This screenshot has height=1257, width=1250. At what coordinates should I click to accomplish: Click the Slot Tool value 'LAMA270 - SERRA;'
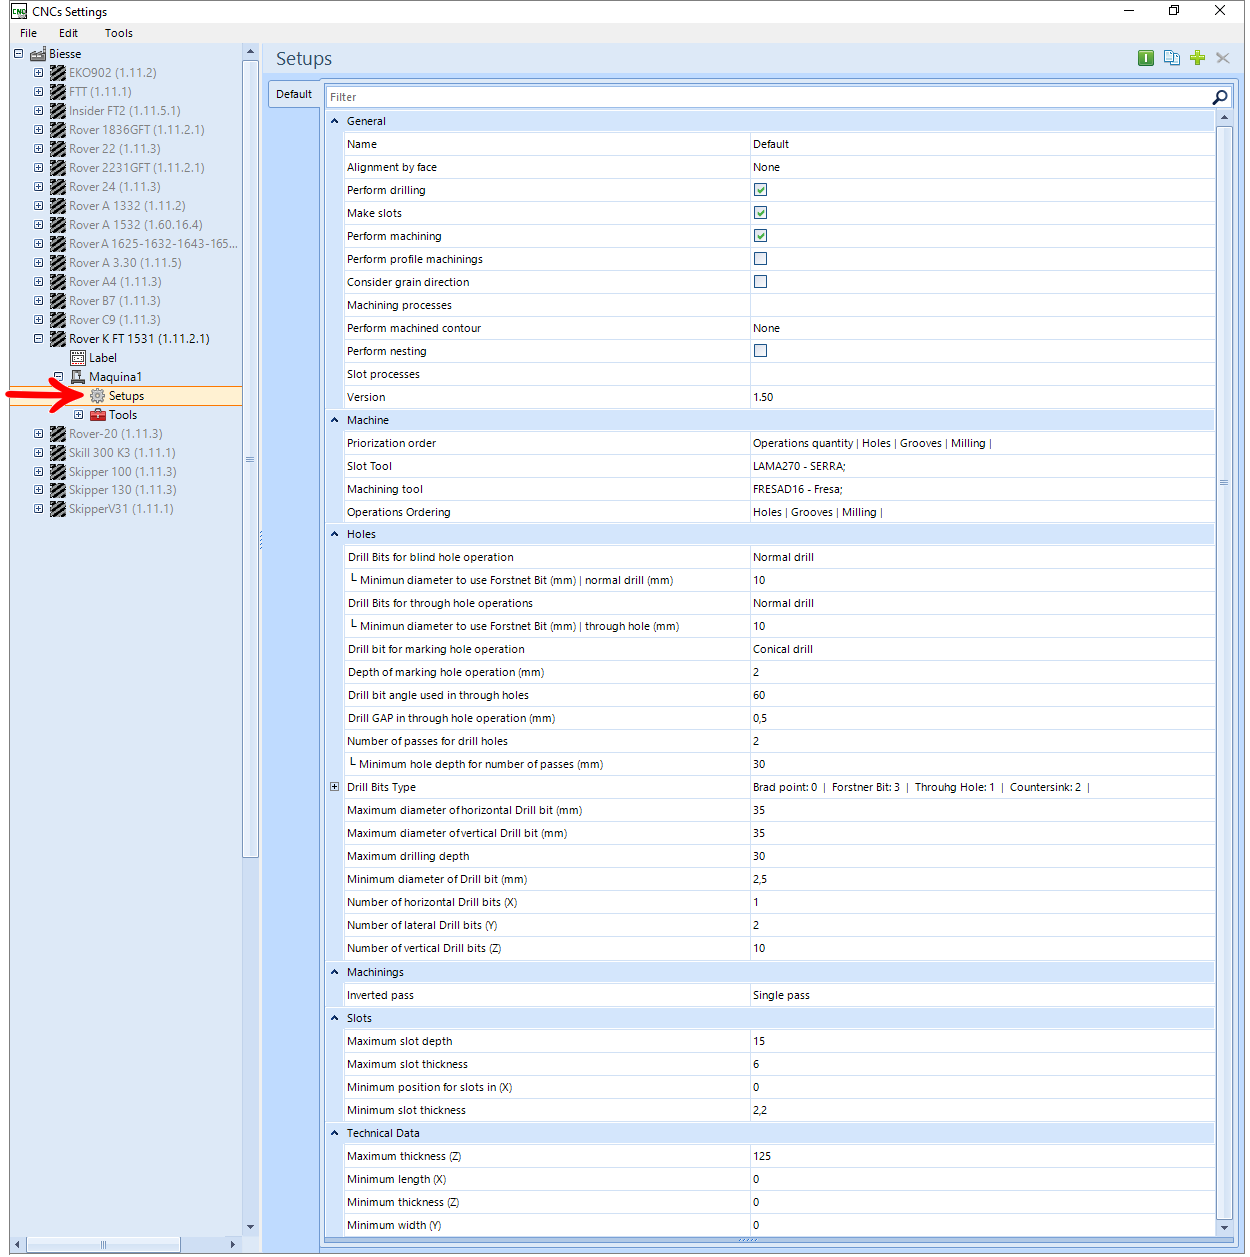(x=799, y=466)
